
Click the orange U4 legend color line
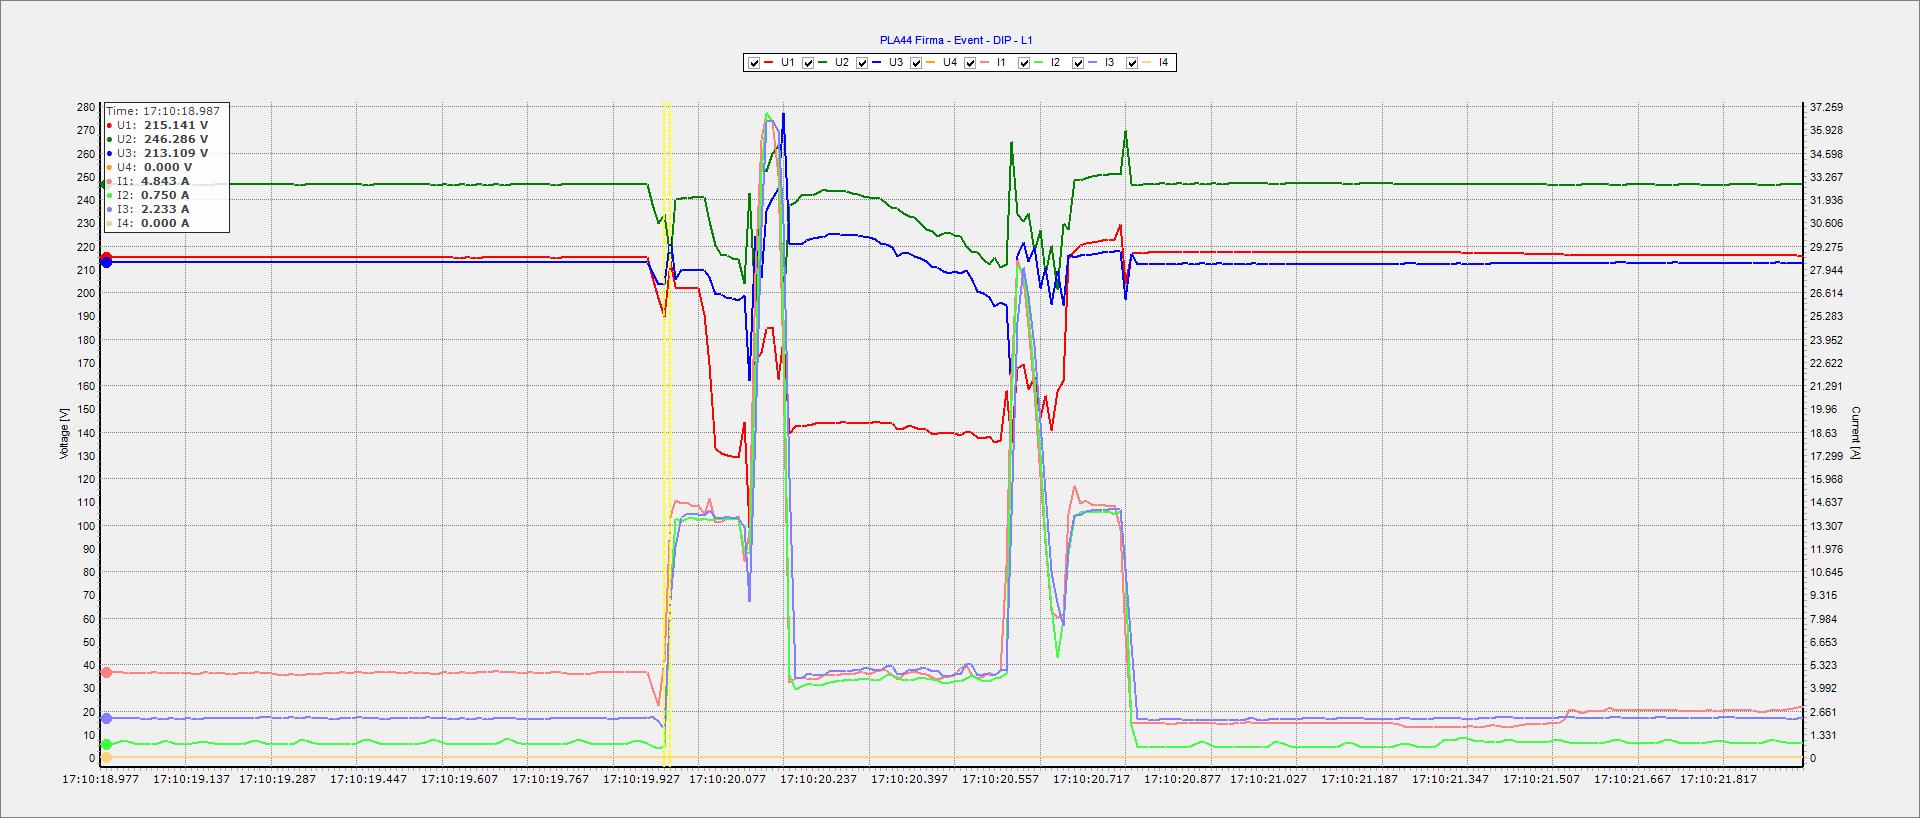tap(931, 63)
